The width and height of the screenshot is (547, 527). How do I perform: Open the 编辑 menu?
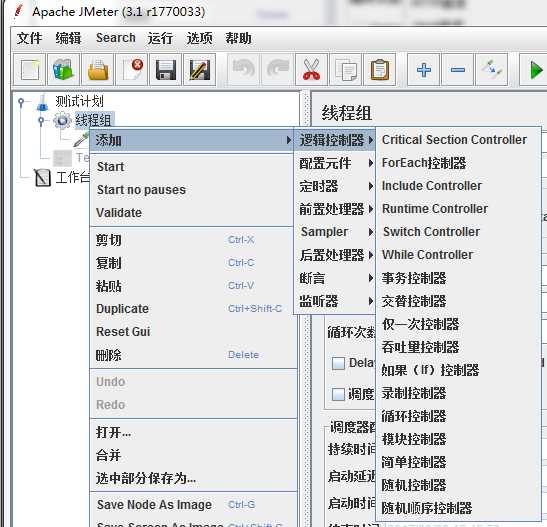(x=68, y=38)
